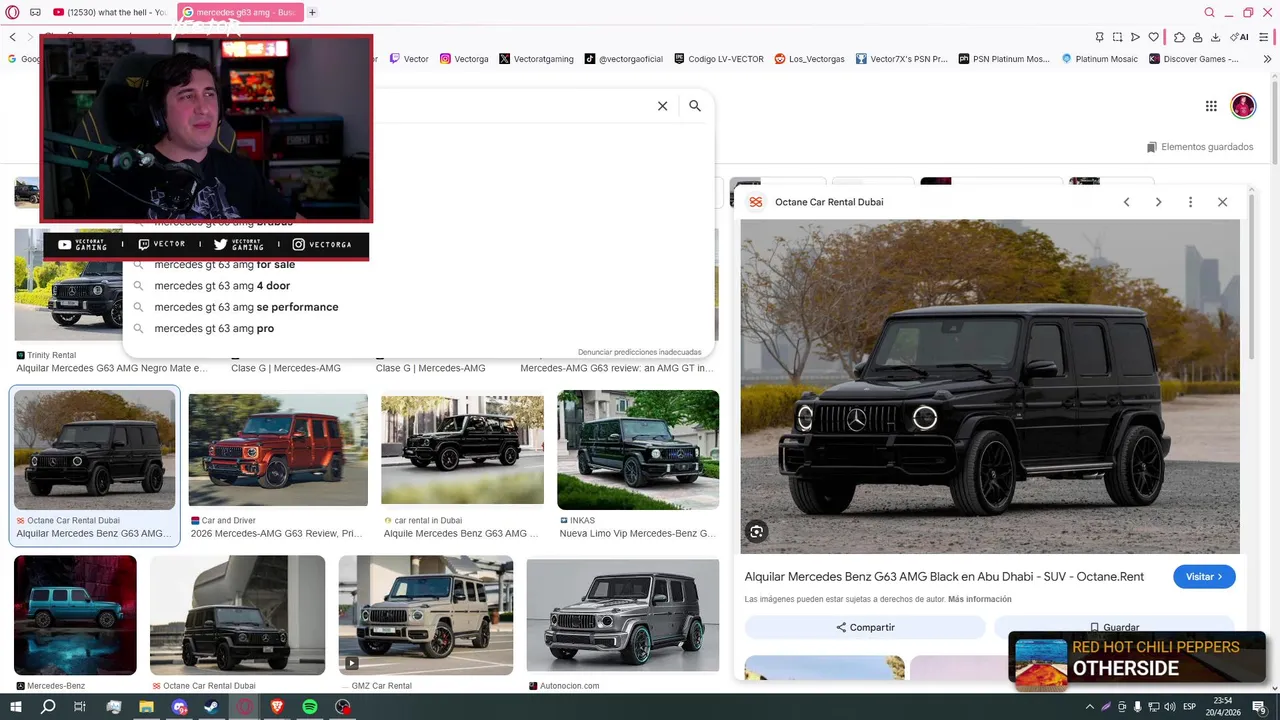
Task: Open the Opera Flow send arrow icon
Action: [1135, 37]
